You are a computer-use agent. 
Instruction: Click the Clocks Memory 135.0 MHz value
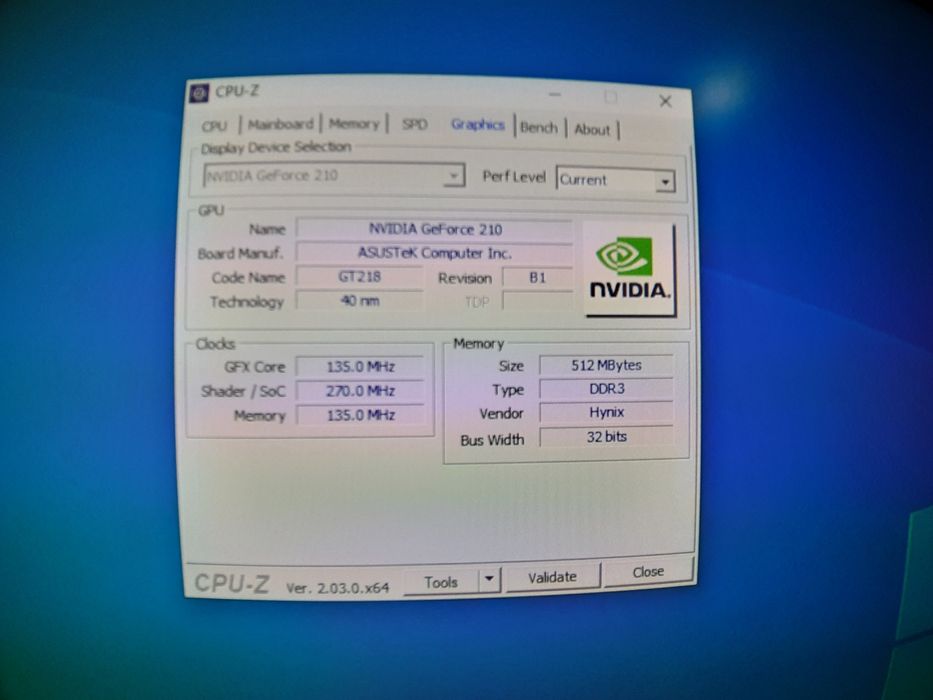(x=360, y=415)
